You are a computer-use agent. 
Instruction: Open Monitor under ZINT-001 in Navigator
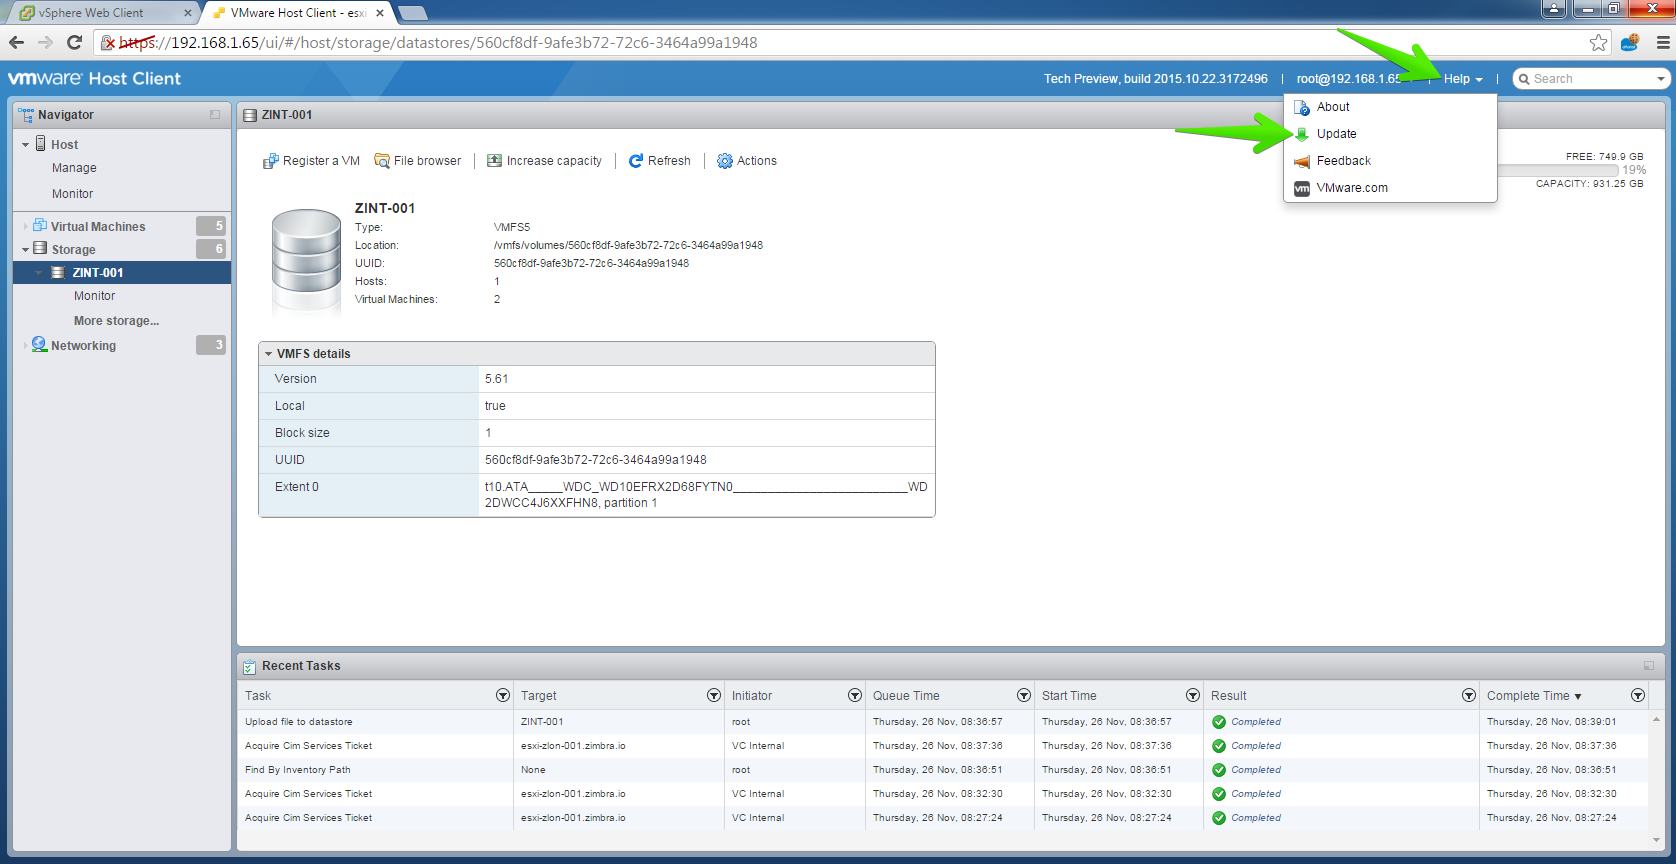94,296
